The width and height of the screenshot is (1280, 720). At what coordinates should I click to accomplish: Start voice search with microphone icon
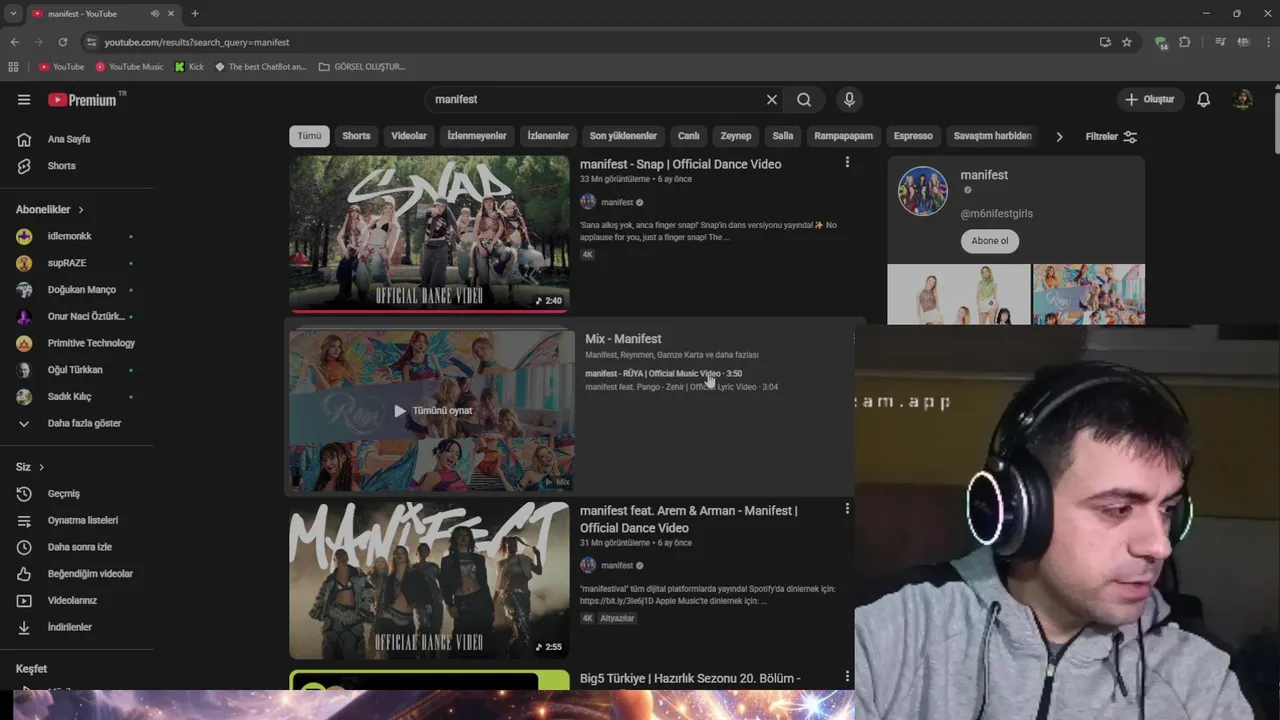pyautogui.click(x=849, y=99)
